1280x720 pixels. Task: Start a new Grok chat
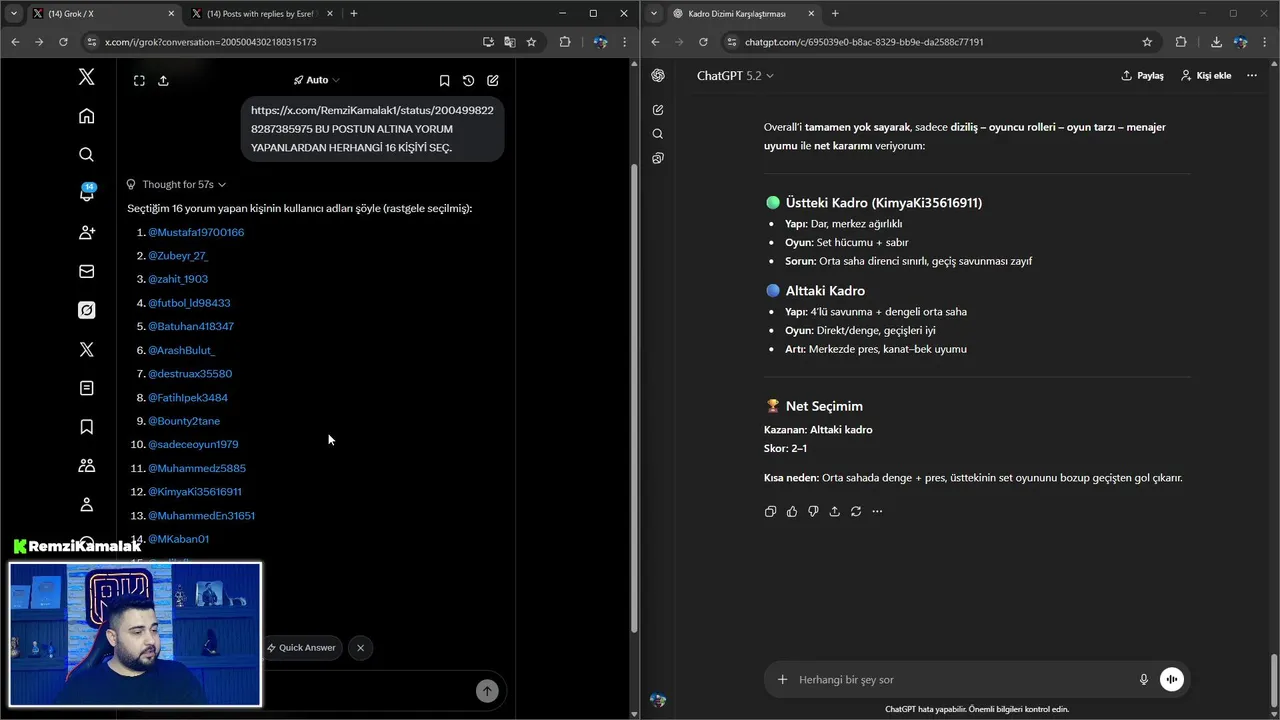click(x=493, y=80)
